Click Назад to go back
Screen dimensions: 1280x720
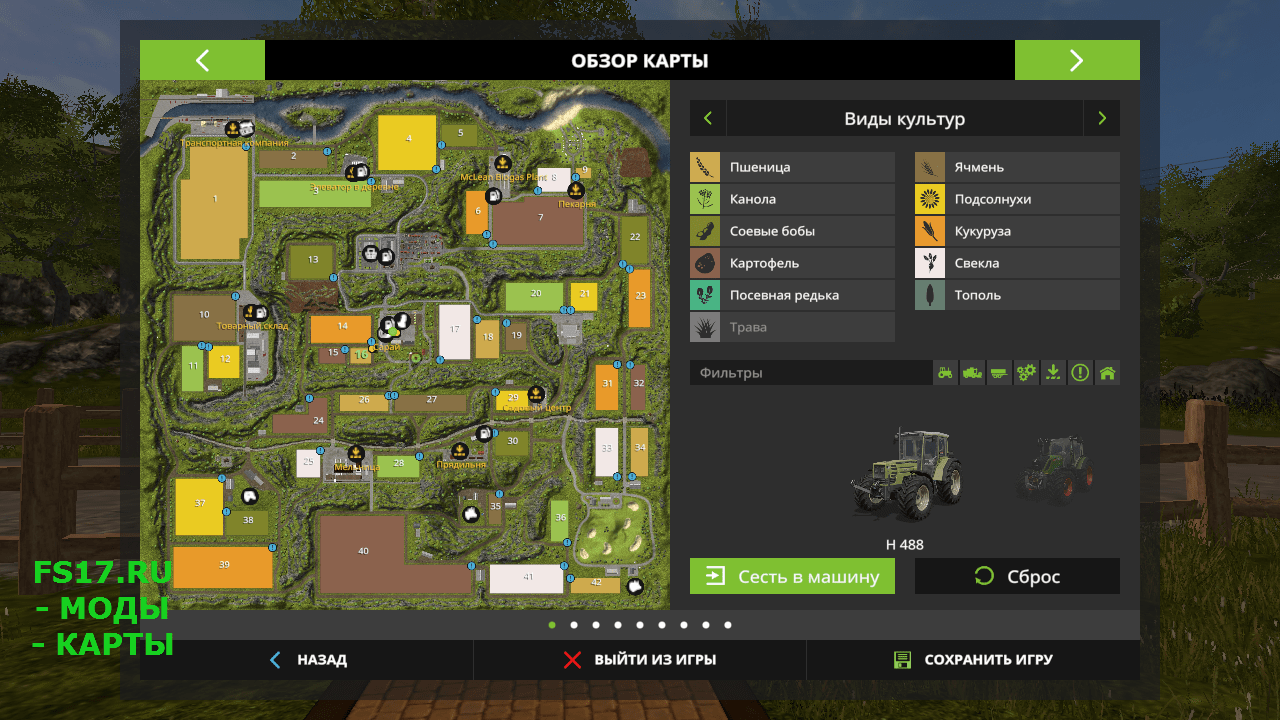307,660
